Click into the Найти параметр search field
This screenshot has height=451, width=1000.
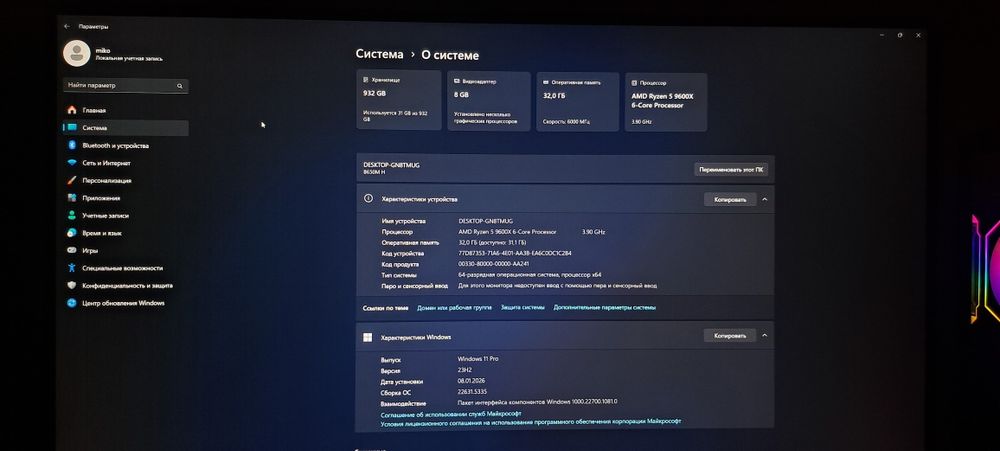coord(126,85)
